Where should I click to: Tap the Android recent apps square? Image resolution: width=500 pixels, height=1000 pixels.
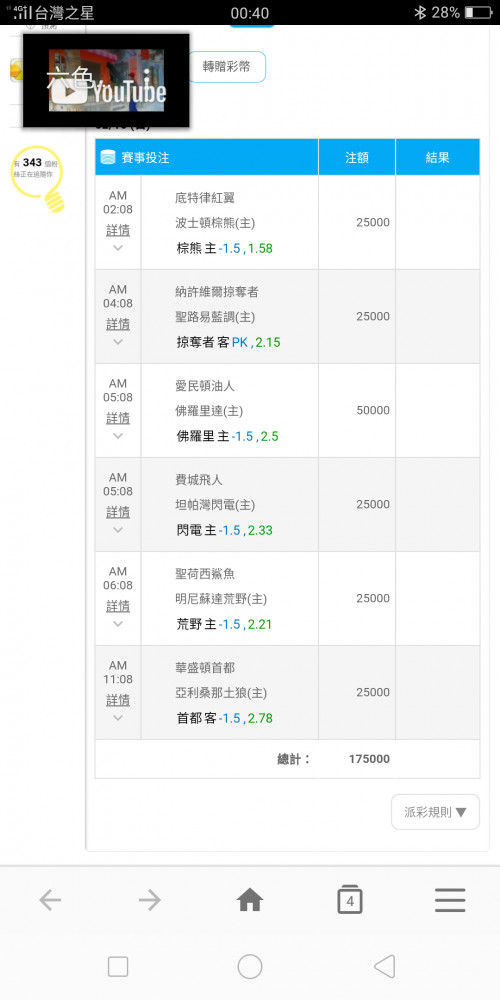click(x=118, y=967)
